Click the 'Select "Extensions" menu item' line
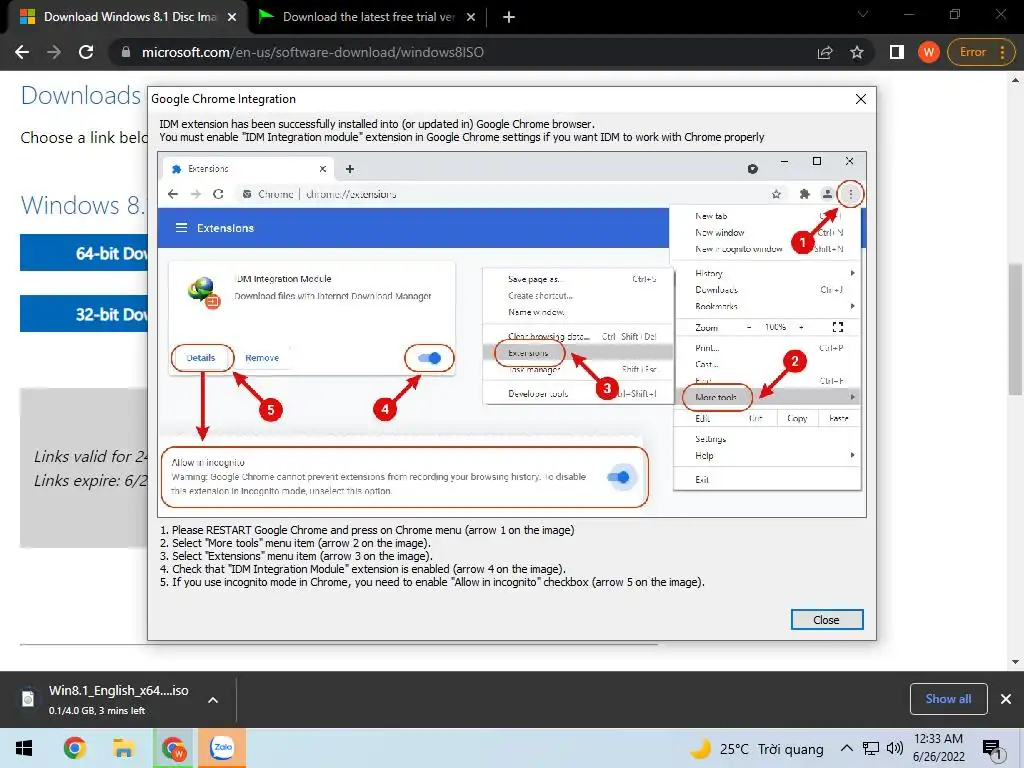Screen dimensions: 1024x768 tap(296, 556)
